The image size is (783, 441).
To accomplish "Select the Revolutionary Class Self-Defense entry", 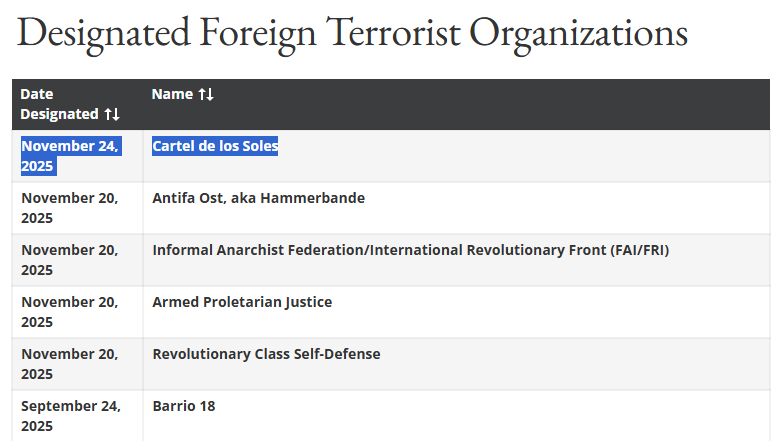I will point(266,354).
